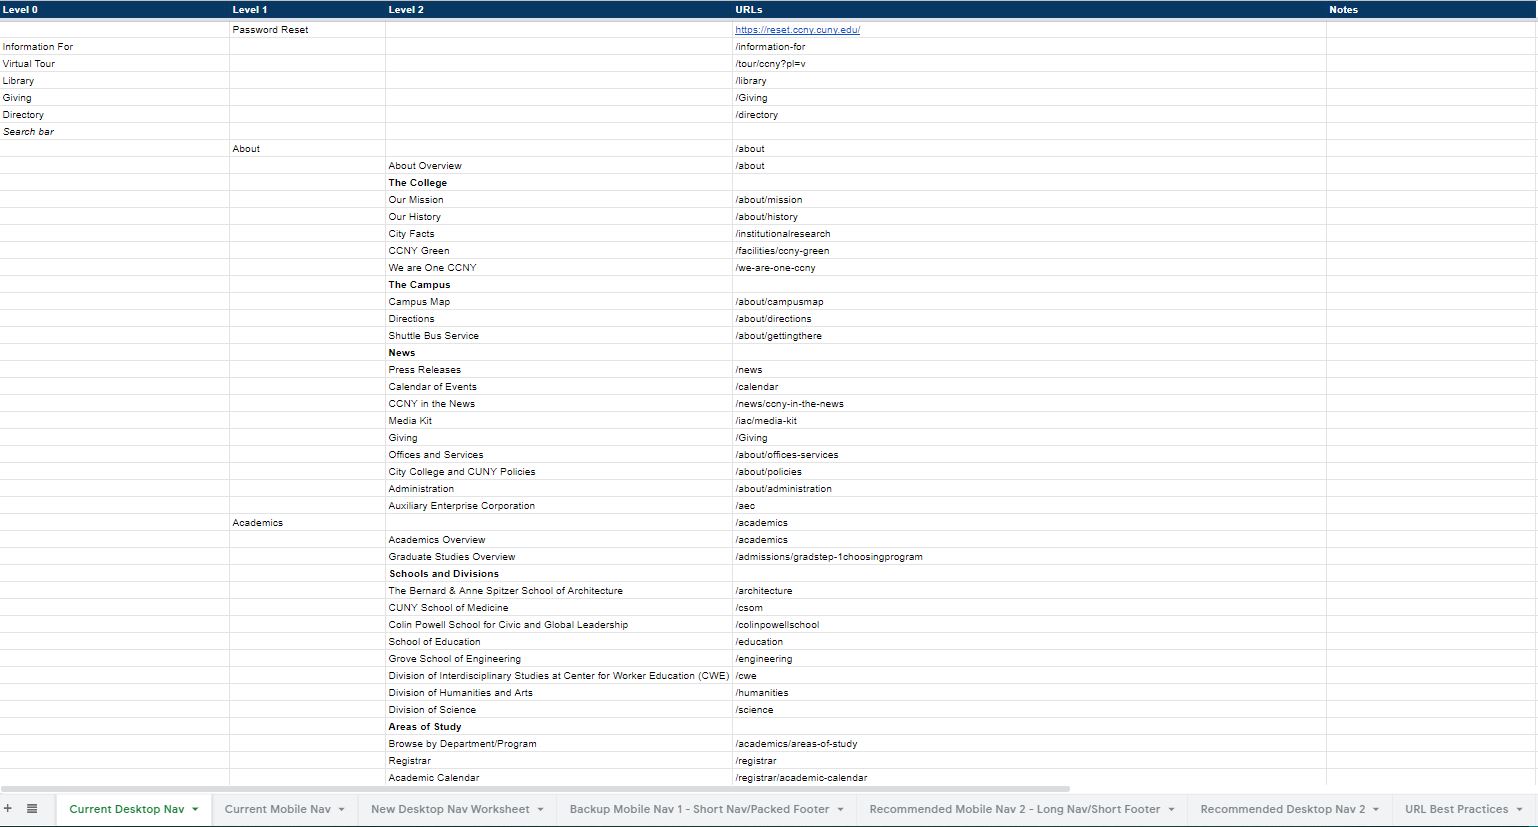
Task: Select the Current Desktop Nav sheet tab
Action: click(x=126, y=810)
